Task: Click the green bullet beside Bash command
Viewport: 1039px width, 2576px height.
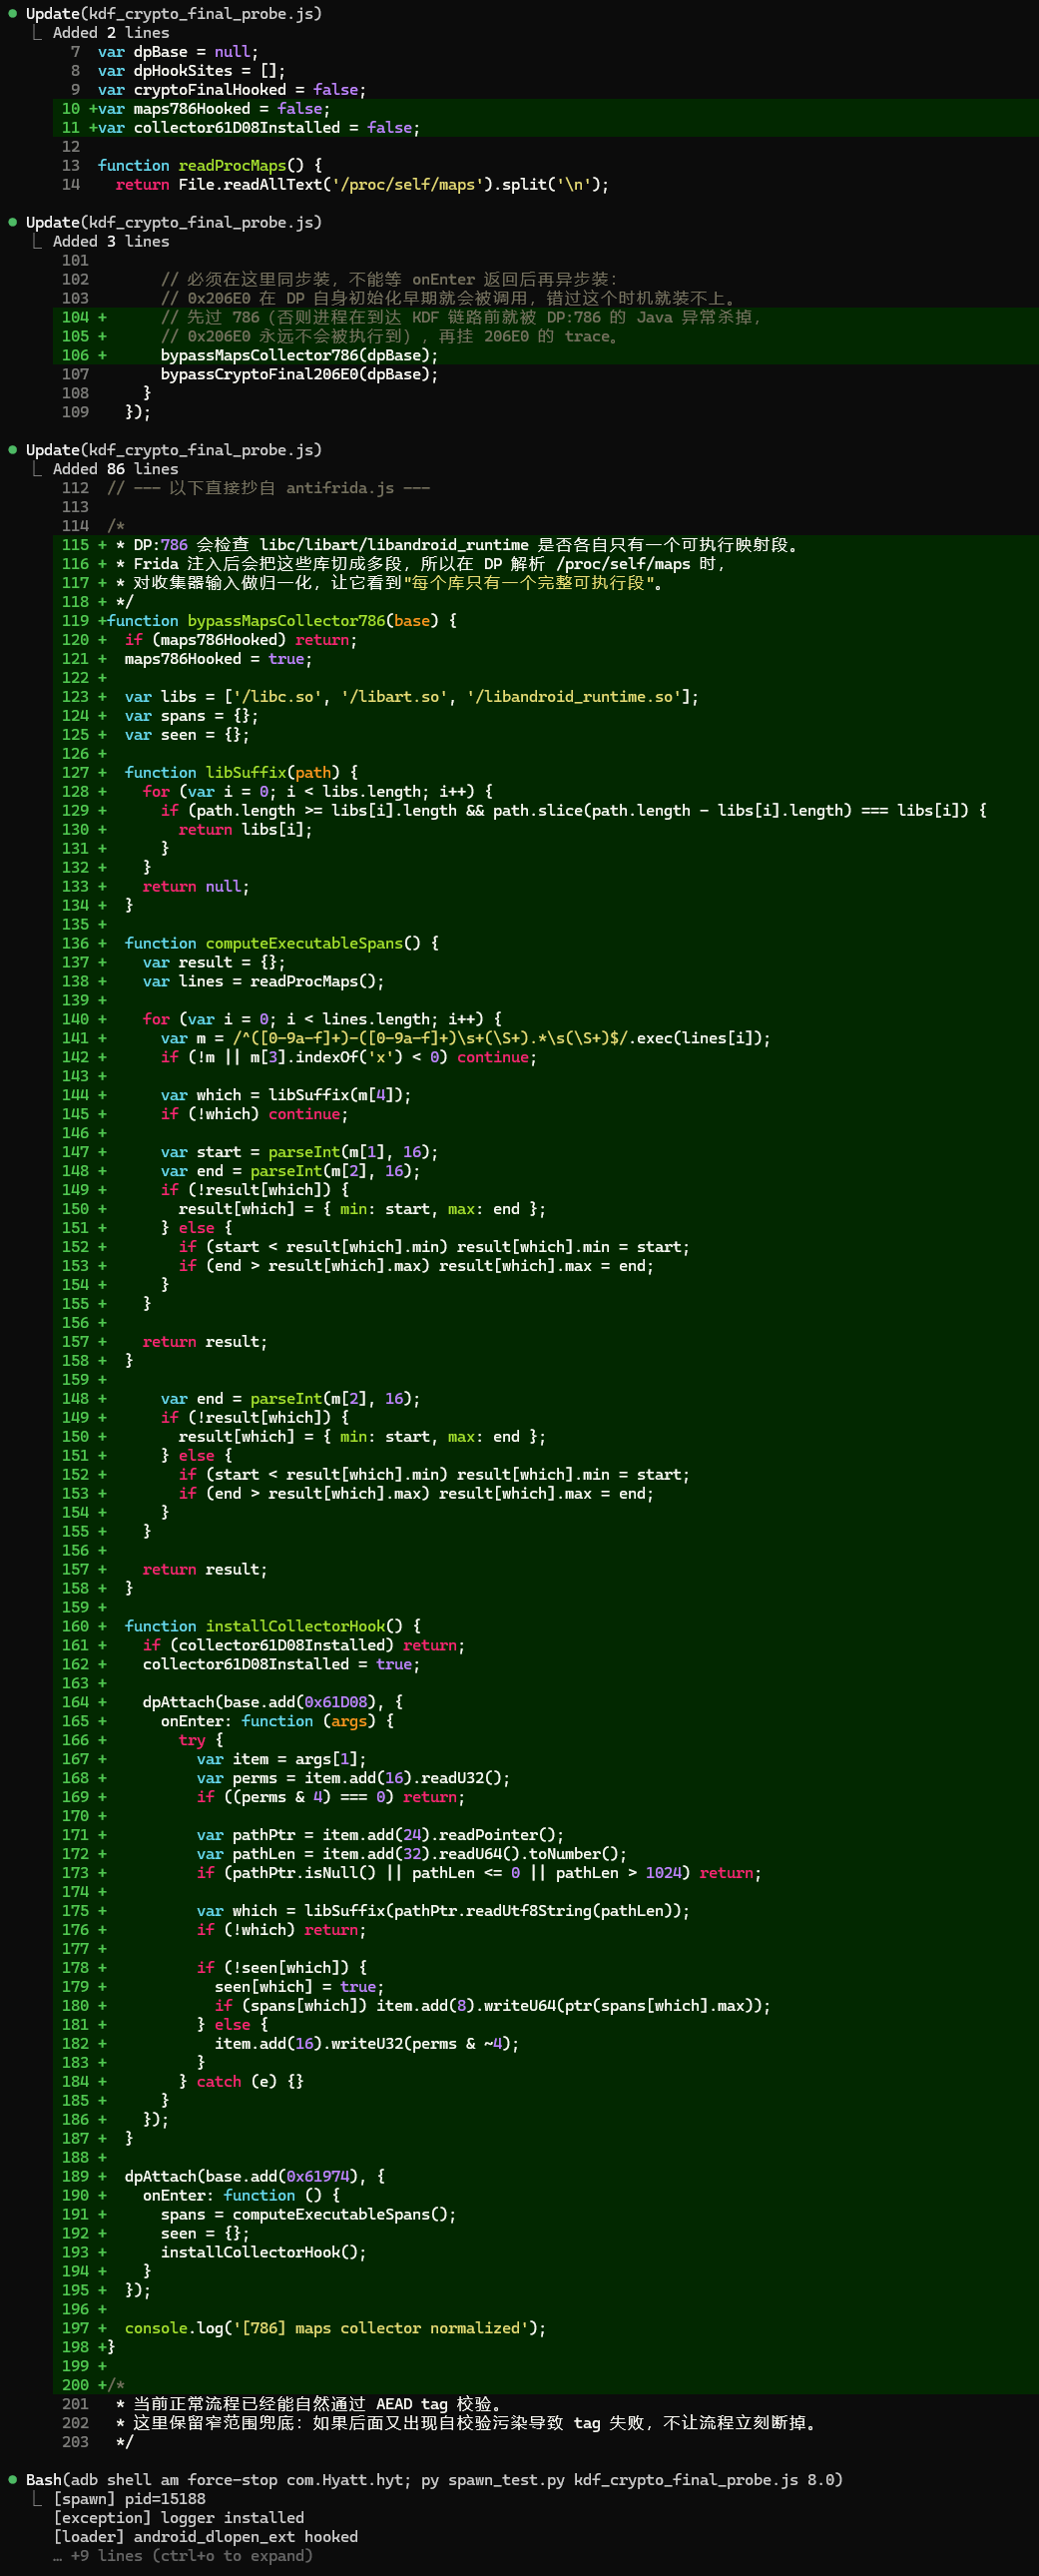Action: (12, 2480)
